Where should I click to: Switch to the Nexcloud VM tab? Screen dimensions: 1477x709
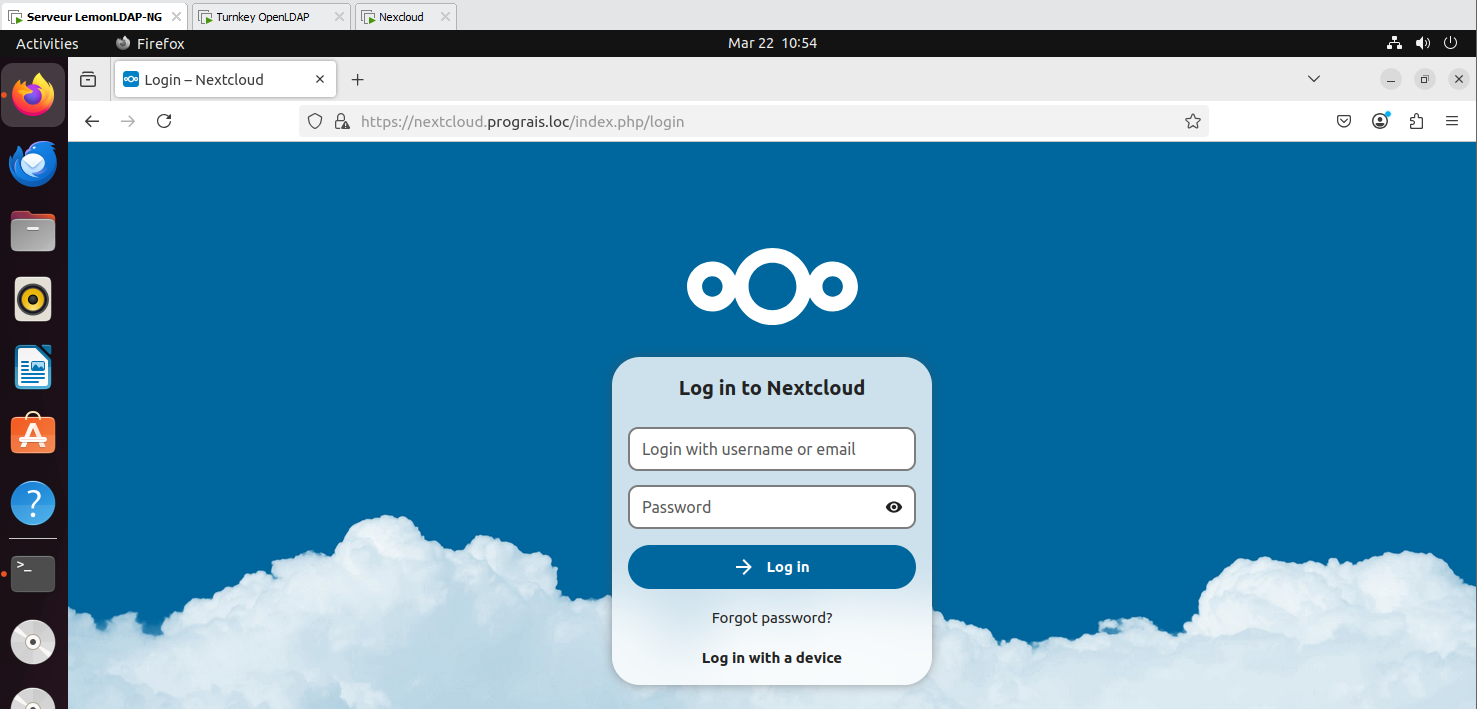click(x=406, y=17)
